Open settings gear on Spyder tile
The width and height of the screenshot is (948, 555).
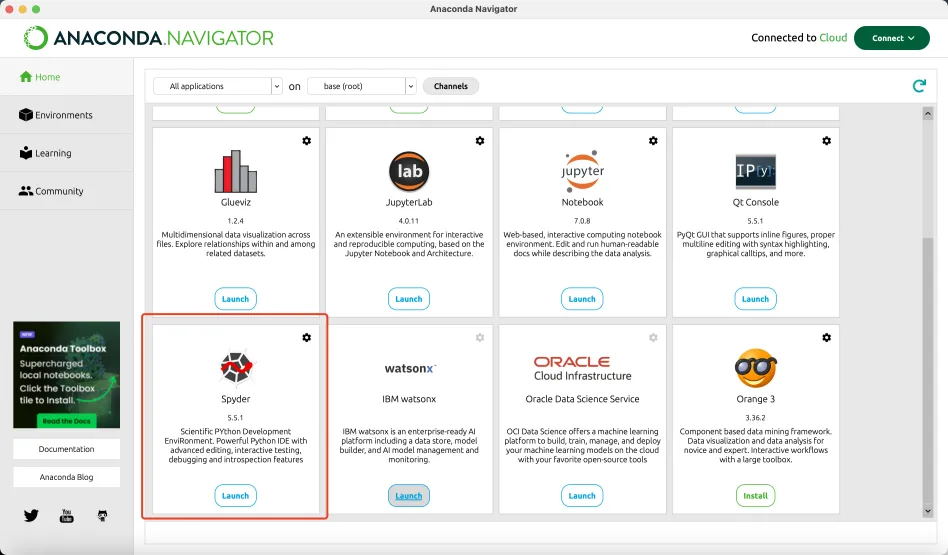point(307,337)
